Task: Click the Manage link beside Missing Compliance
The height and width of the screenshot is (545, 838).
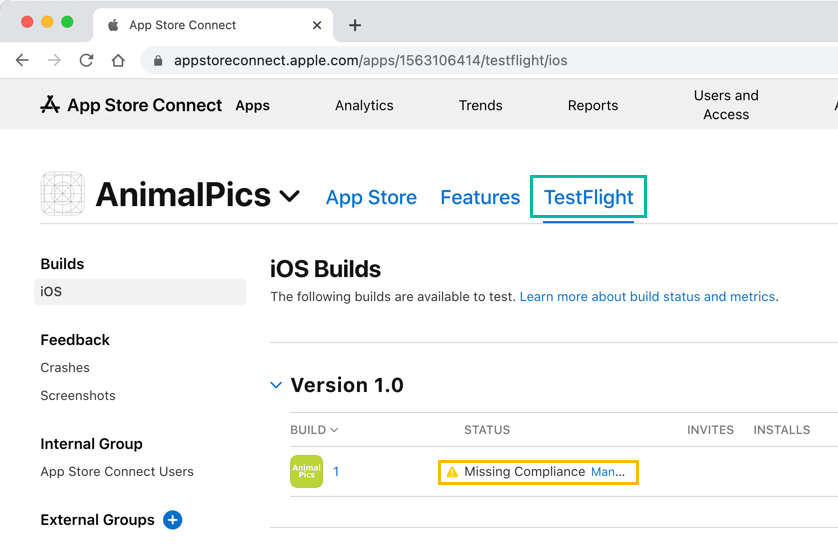Action: (608, 472)
